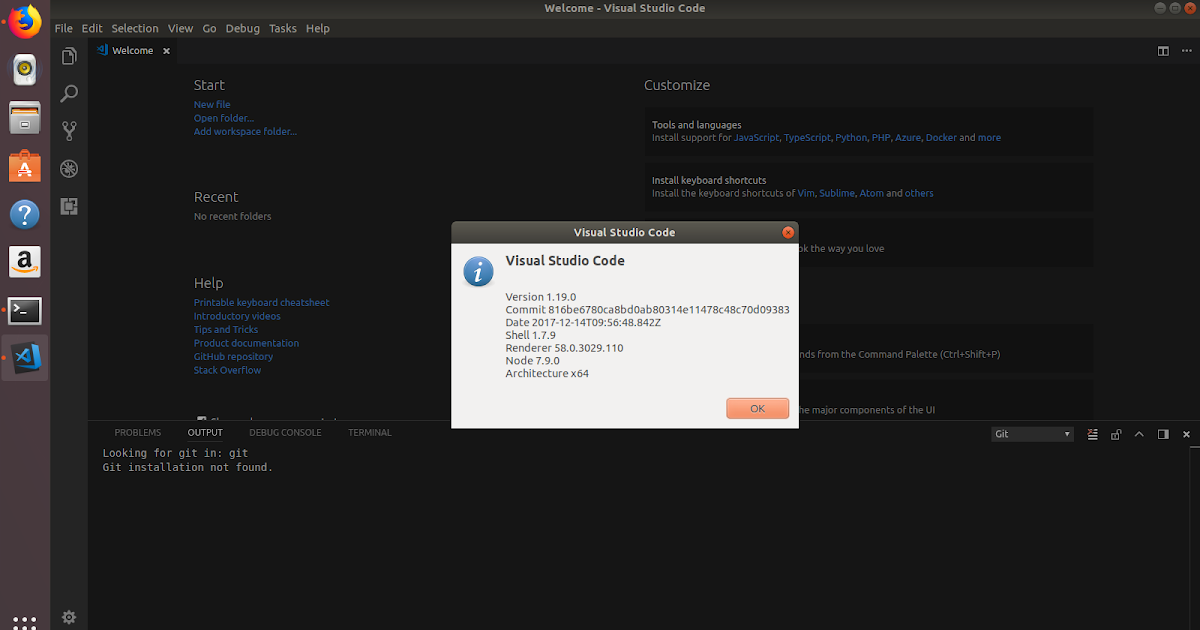Open the Debug view in activity bar

tap(69, 168)
